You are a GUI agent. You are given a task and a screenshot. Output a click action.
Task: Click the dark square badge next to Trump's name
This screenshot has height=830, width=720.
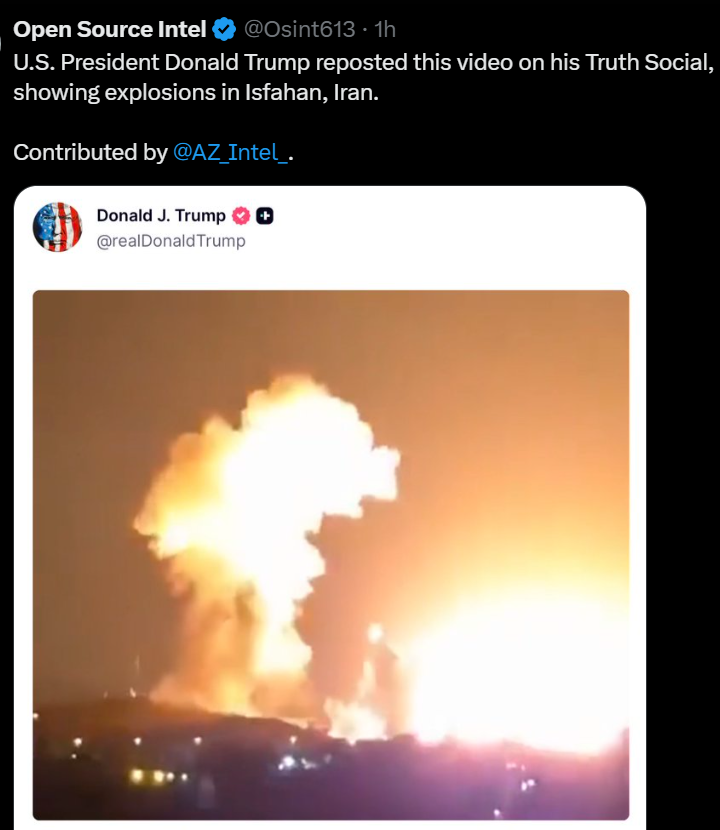pos(265,216)
